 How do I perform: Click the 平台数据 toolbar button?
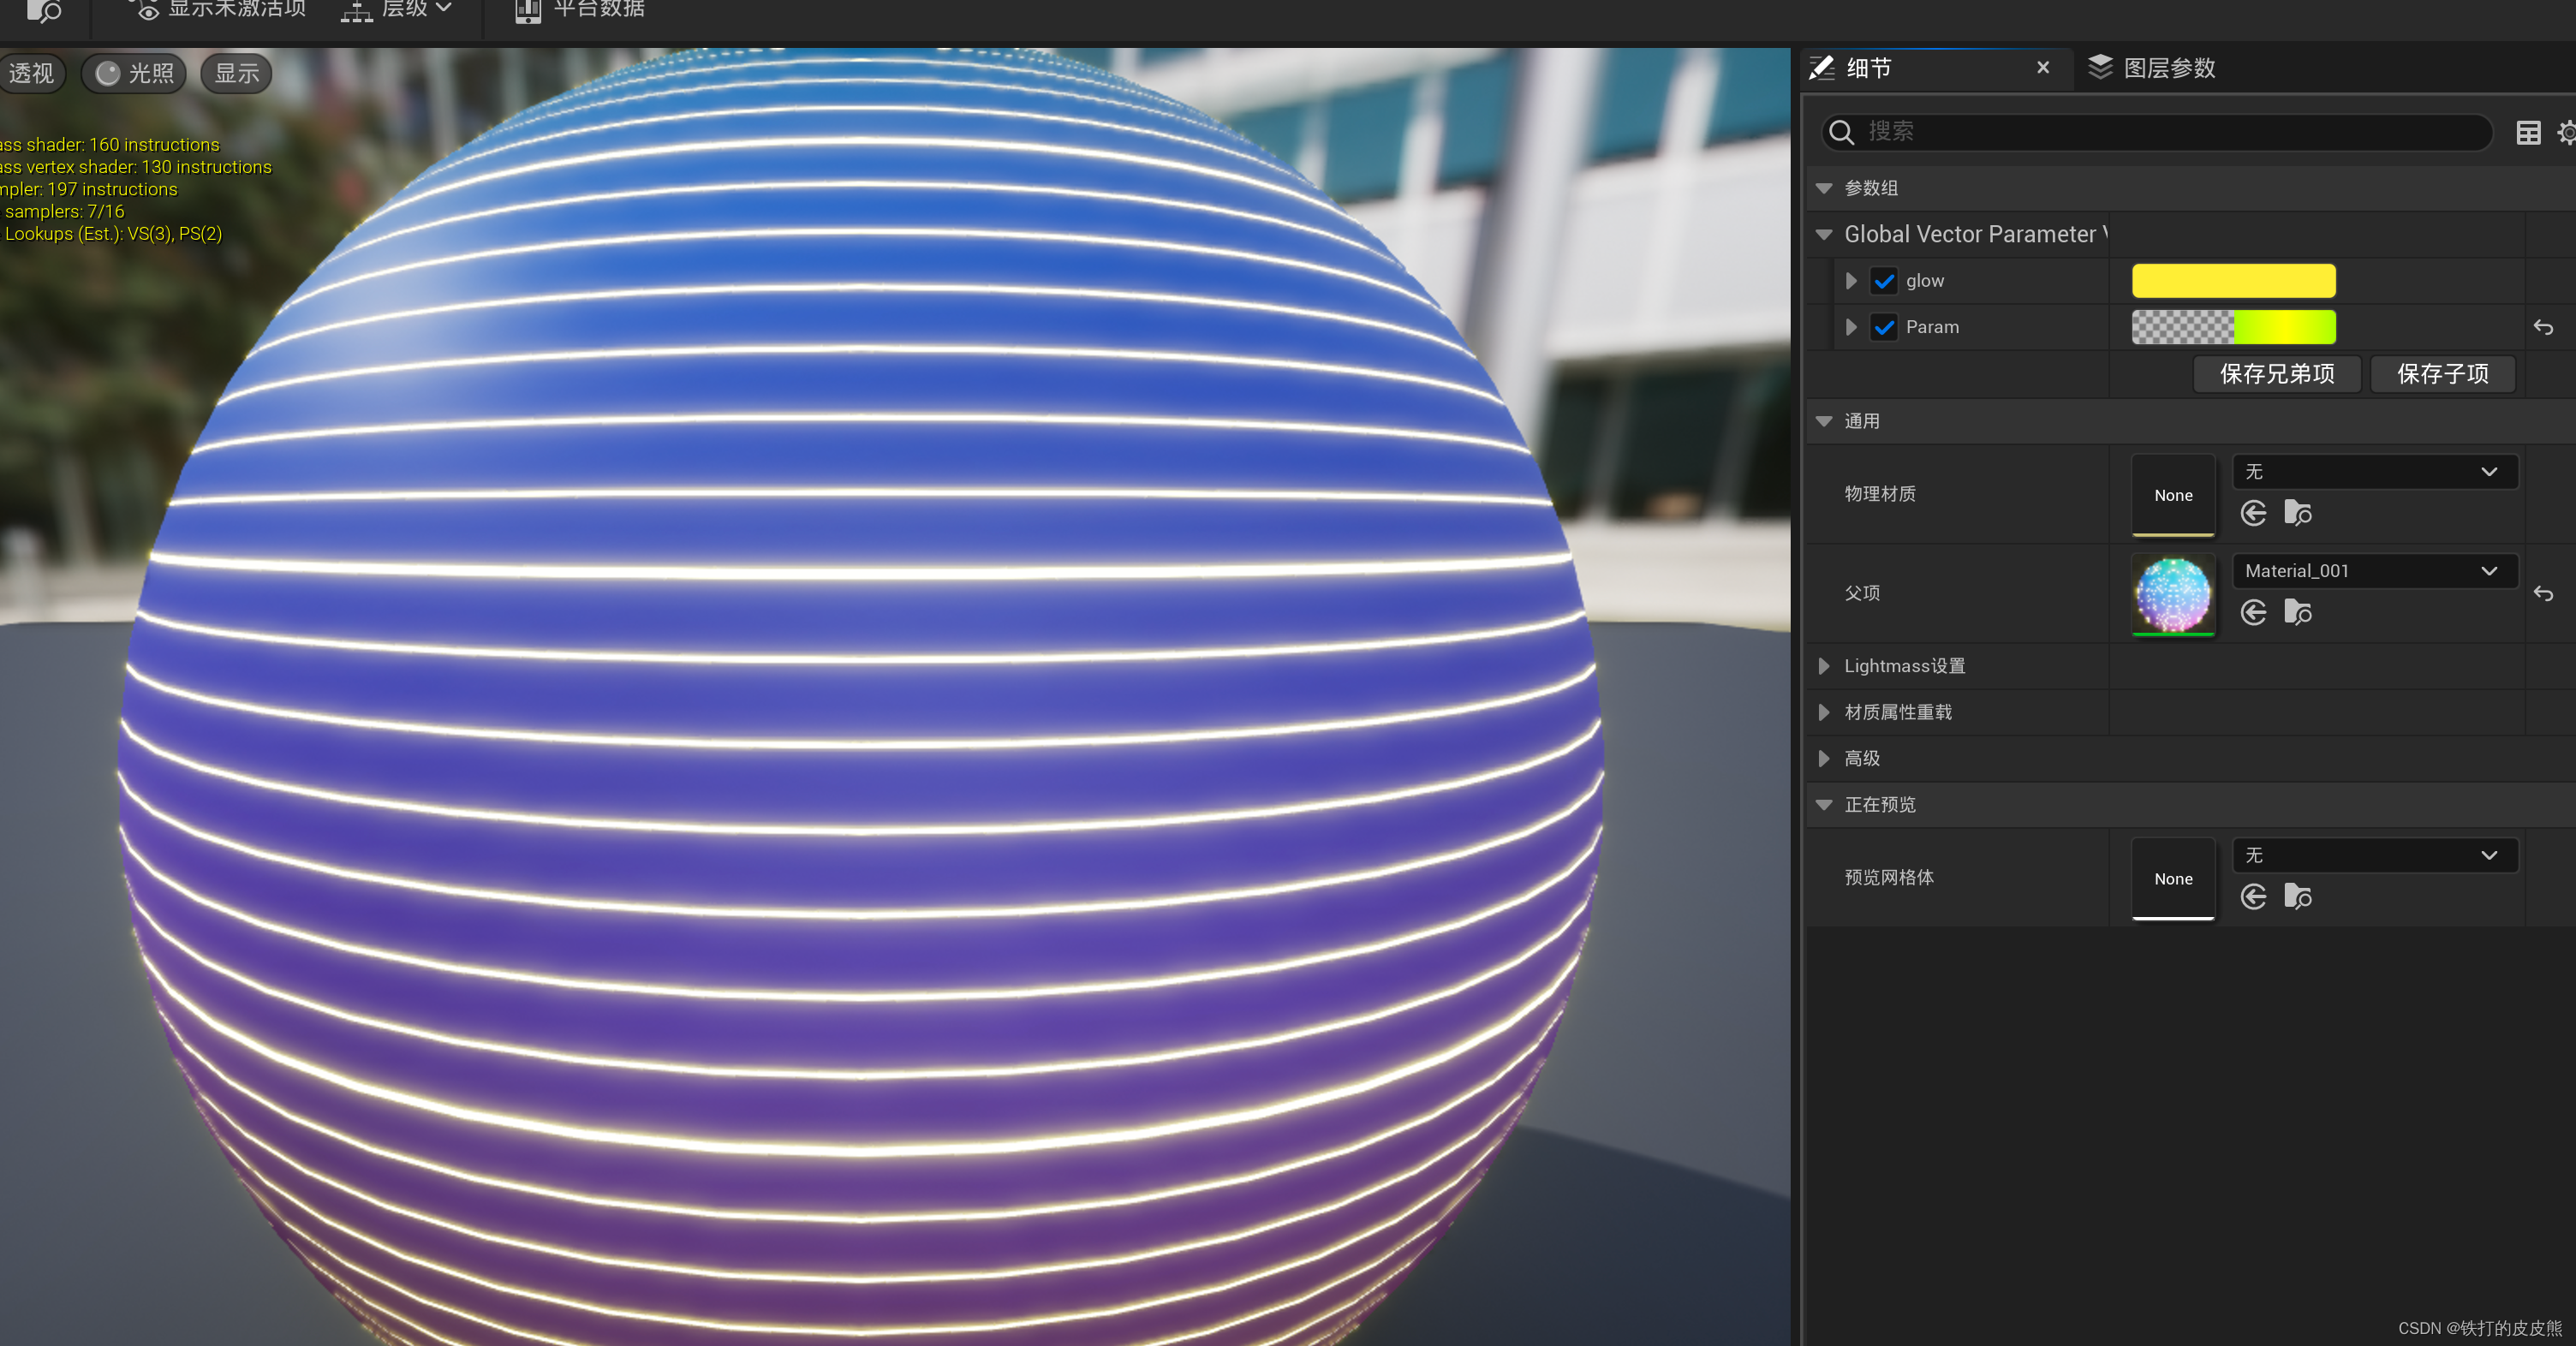pyautogui.click(x=580, y=9)
